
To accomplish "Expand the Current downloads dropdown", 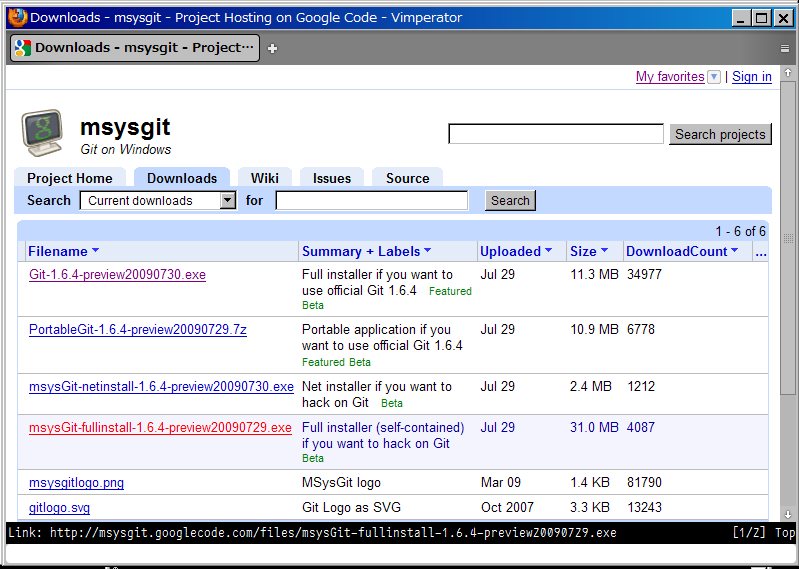I will coord(158,200).
